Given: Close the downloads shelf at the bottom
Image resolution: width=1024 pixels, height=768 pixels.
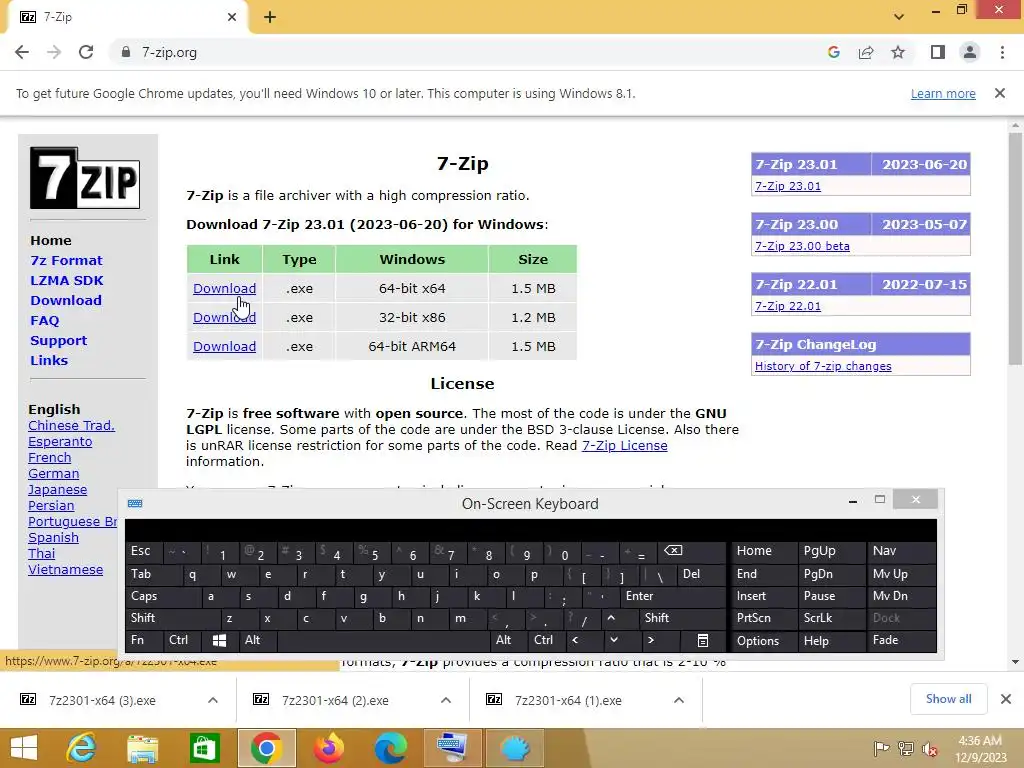Looking at the screenshot, I should [1006, 699].
